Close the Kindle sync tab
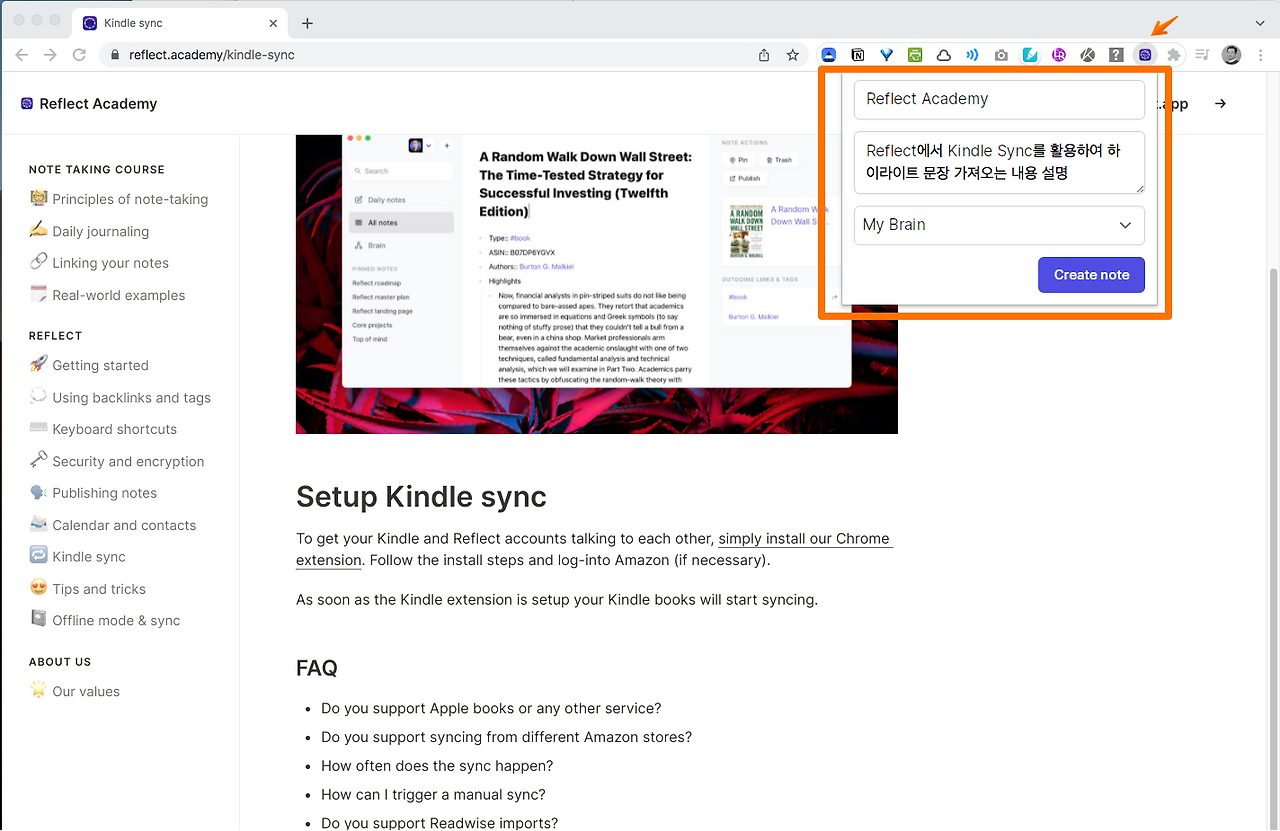Image resolution: width=1280 pixels, height=831 pixels. (x=274, y=23)
